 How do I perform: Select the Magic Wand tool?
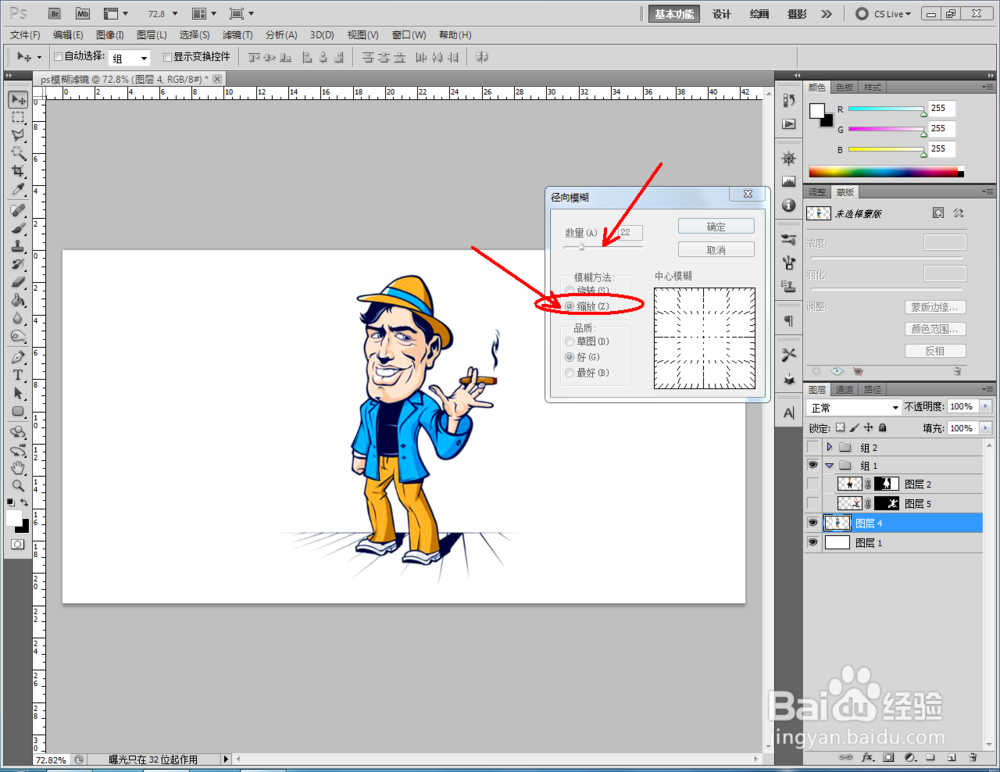point(18,153)
